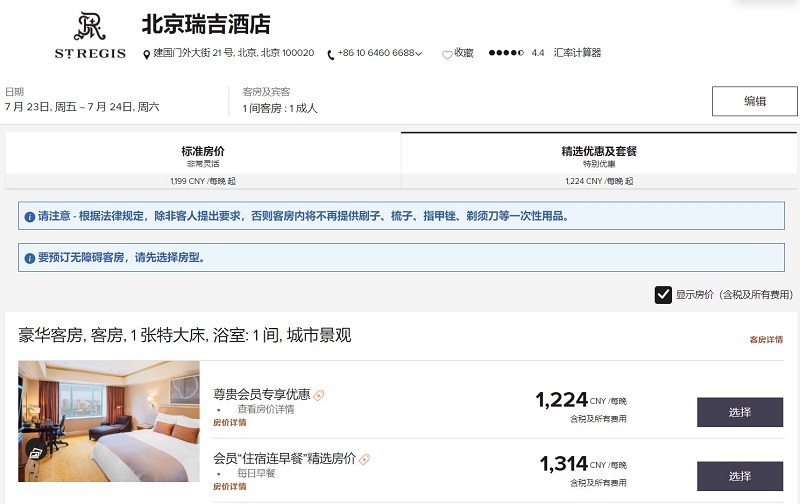
Task: Click the dates 7月23日–7月24日
Action: 82,107
